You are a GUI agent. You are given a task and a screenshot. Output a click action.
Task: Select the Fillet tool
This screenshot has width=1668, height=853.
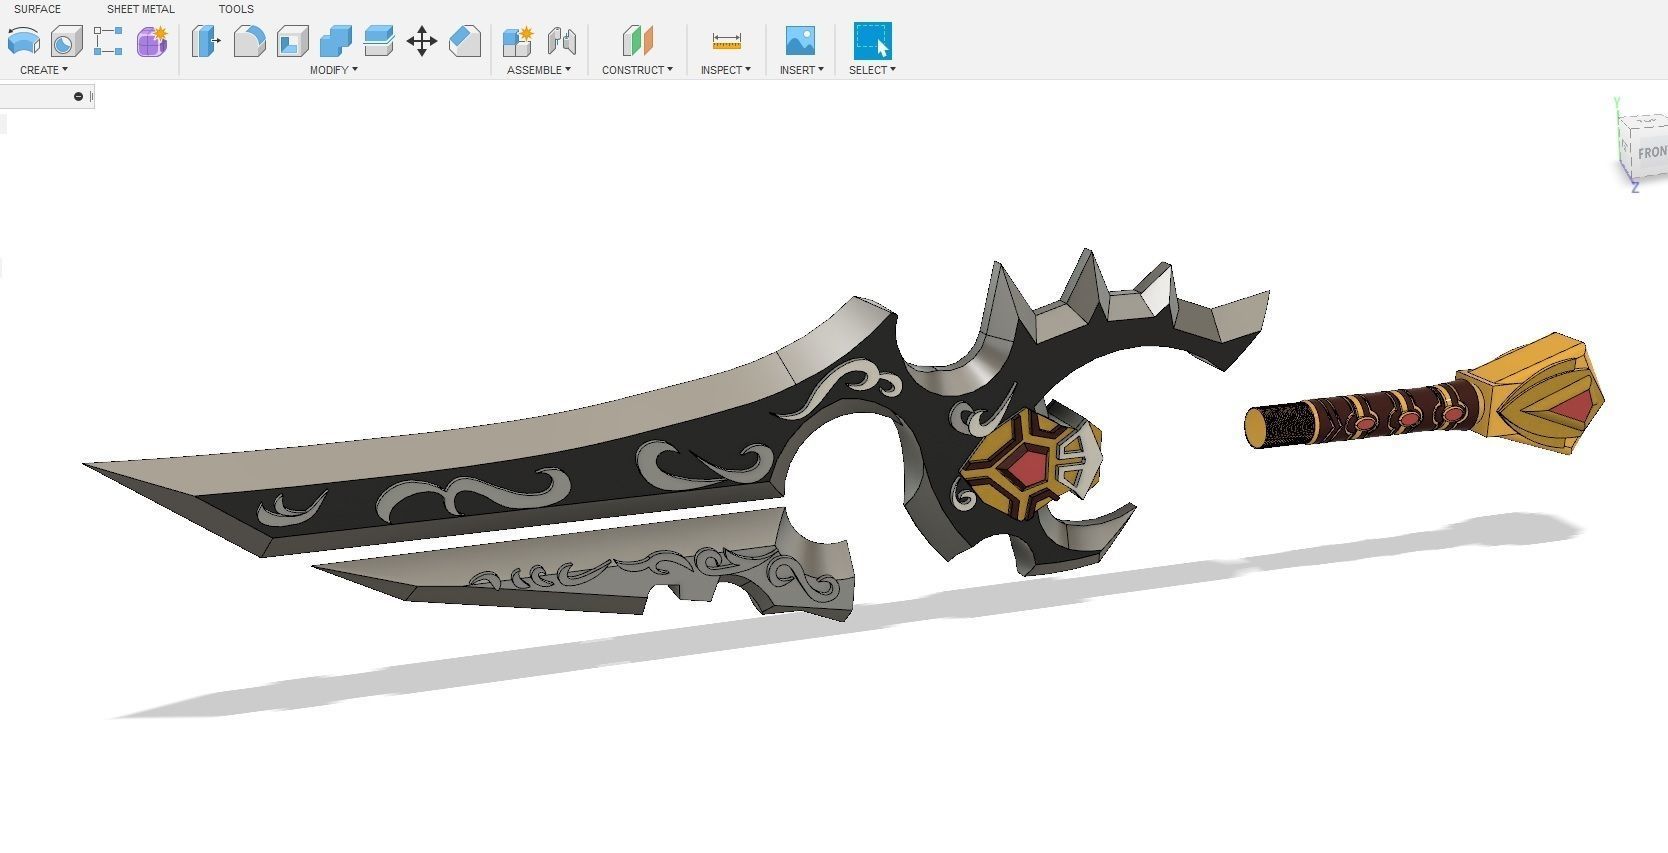[249, 41]
